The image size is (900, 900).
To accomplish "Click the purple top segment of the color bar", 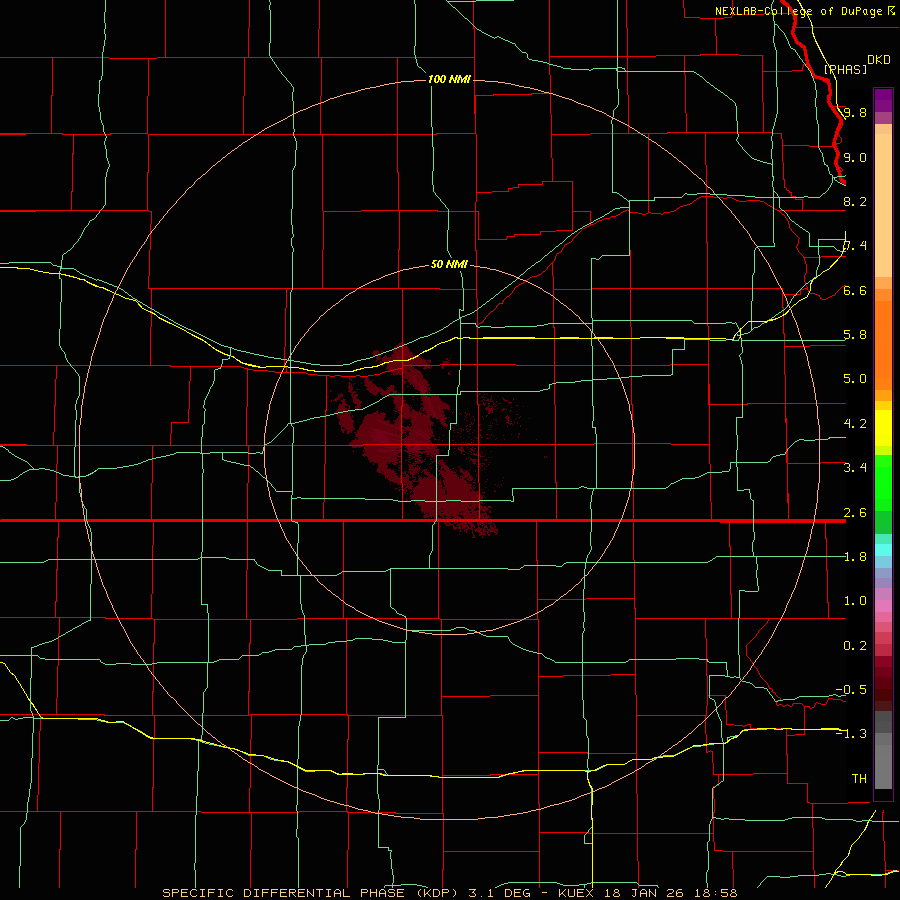I will [883, 100].
